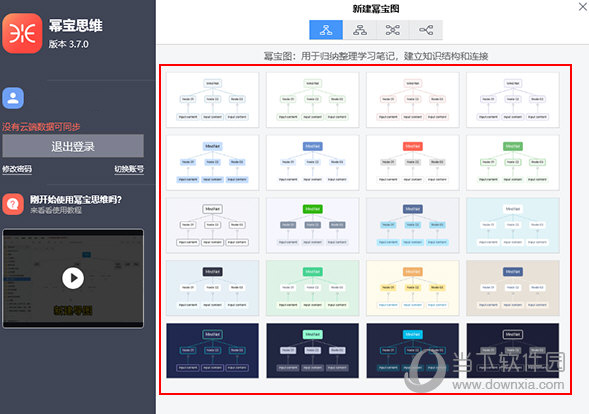
Task: Choose the white template with pink outline nodes
Action: pos(413,100)
